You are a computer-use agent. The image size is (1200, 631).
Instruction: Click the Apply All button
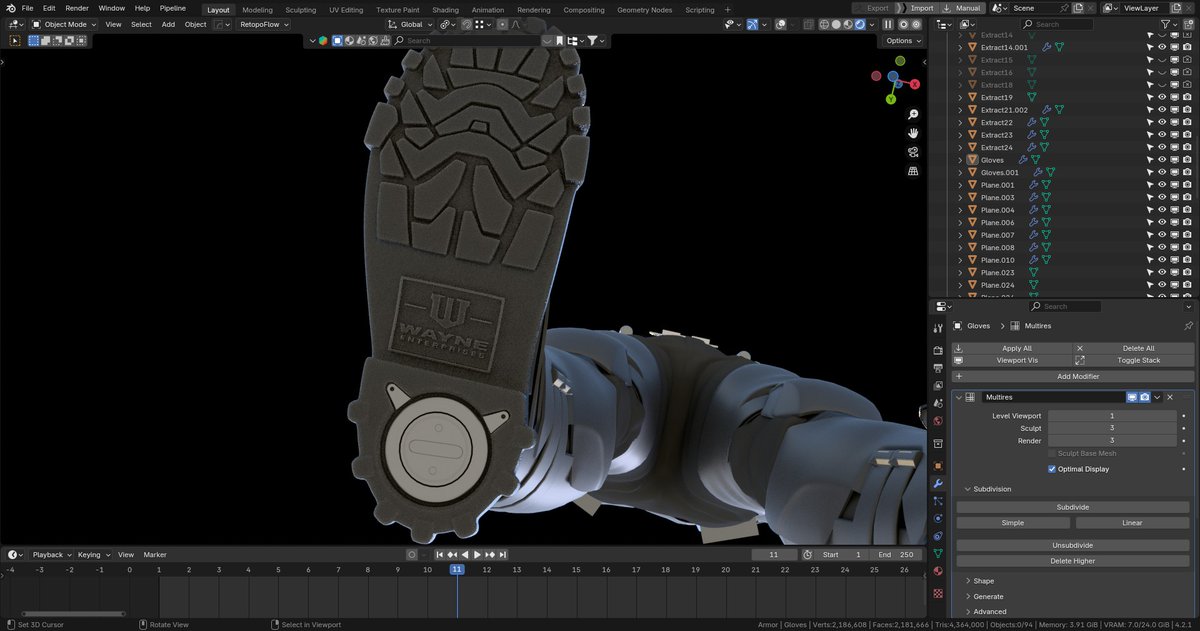coord(1011,348)
